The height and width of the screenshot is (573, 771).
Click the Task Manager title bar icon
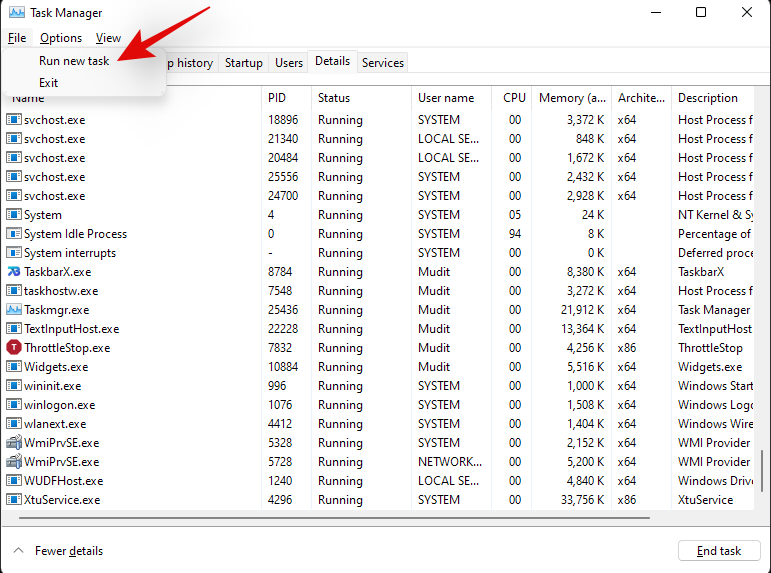click(x=15, y=13)
